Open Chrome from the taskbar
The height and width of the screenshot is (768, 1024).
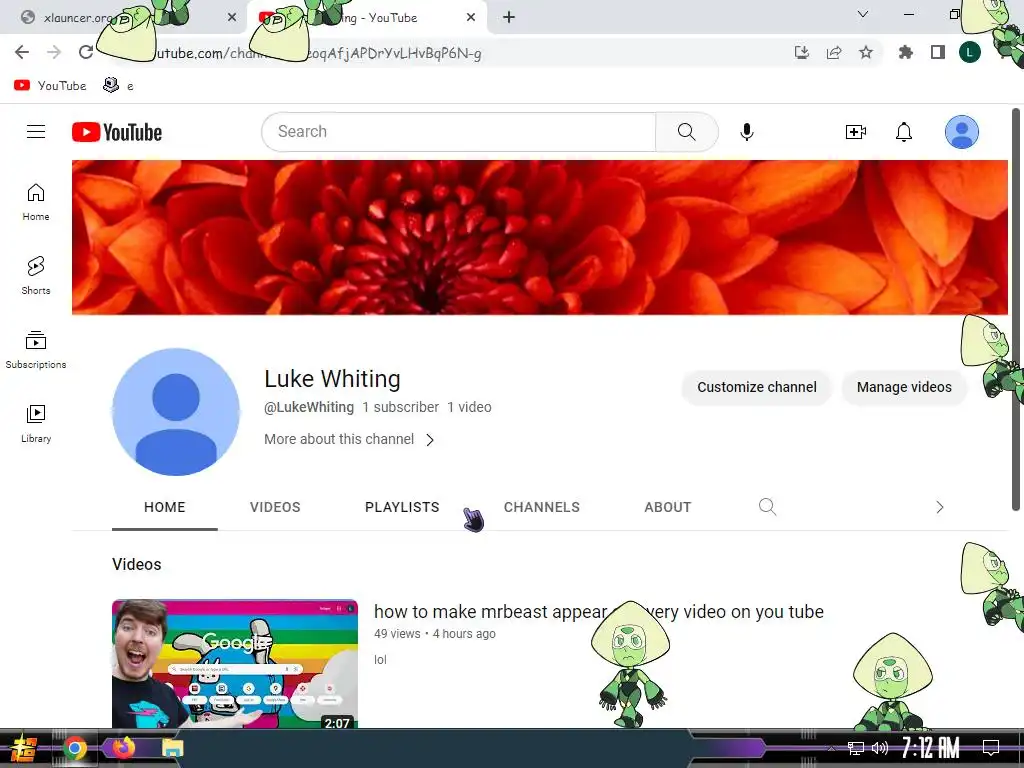pos(75,748)
